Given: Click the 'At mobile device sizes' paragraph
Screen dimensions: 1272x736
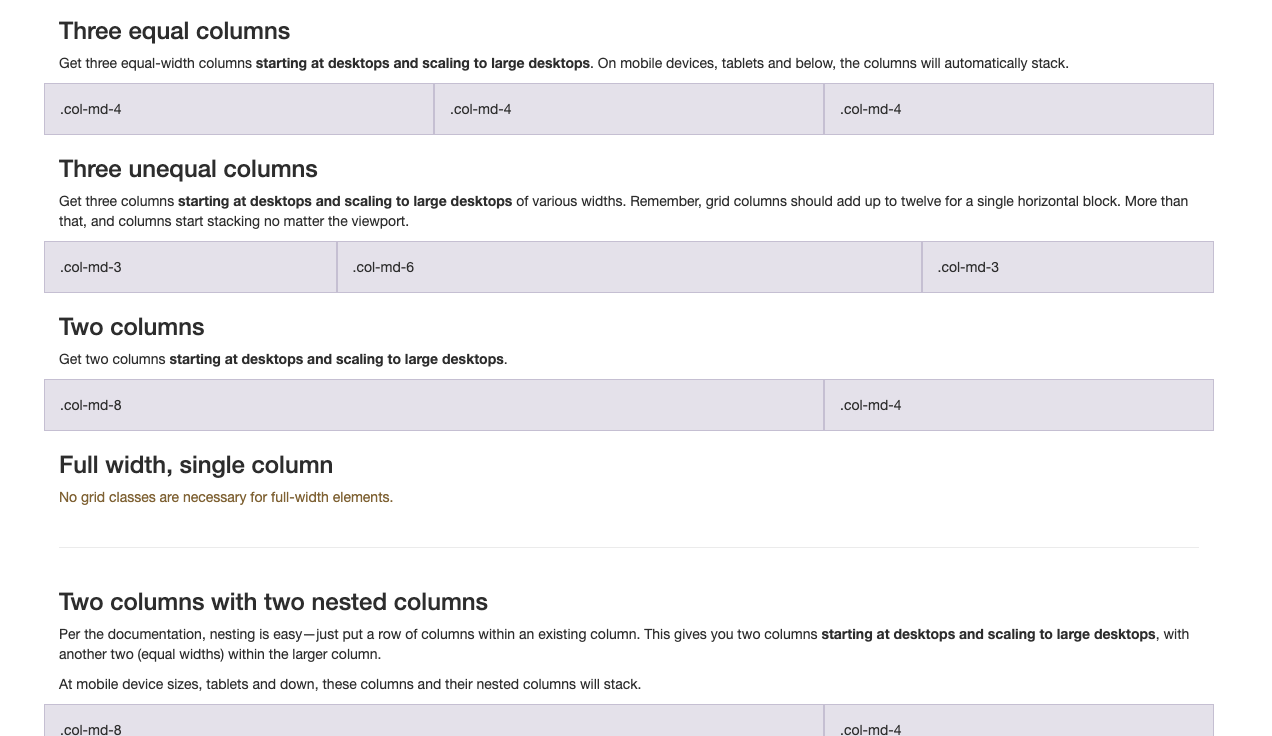Looking at the screenshot, I should (x=350, y=684).
